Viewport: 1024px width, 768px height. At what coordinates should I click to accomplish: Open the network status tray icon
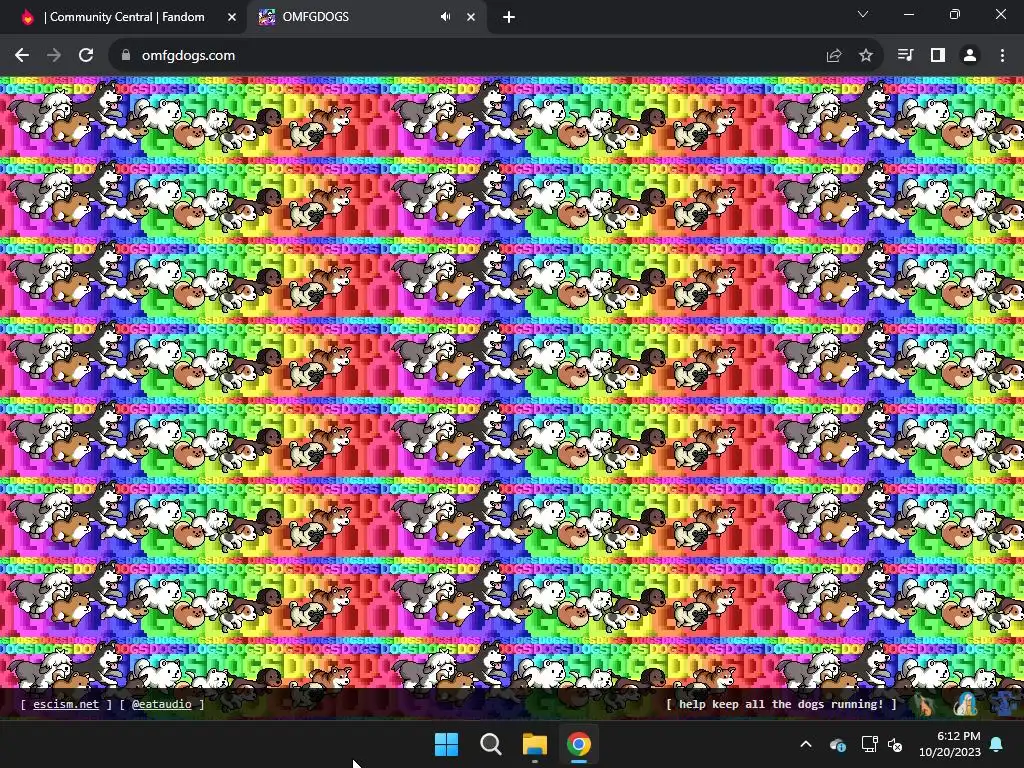869,744
